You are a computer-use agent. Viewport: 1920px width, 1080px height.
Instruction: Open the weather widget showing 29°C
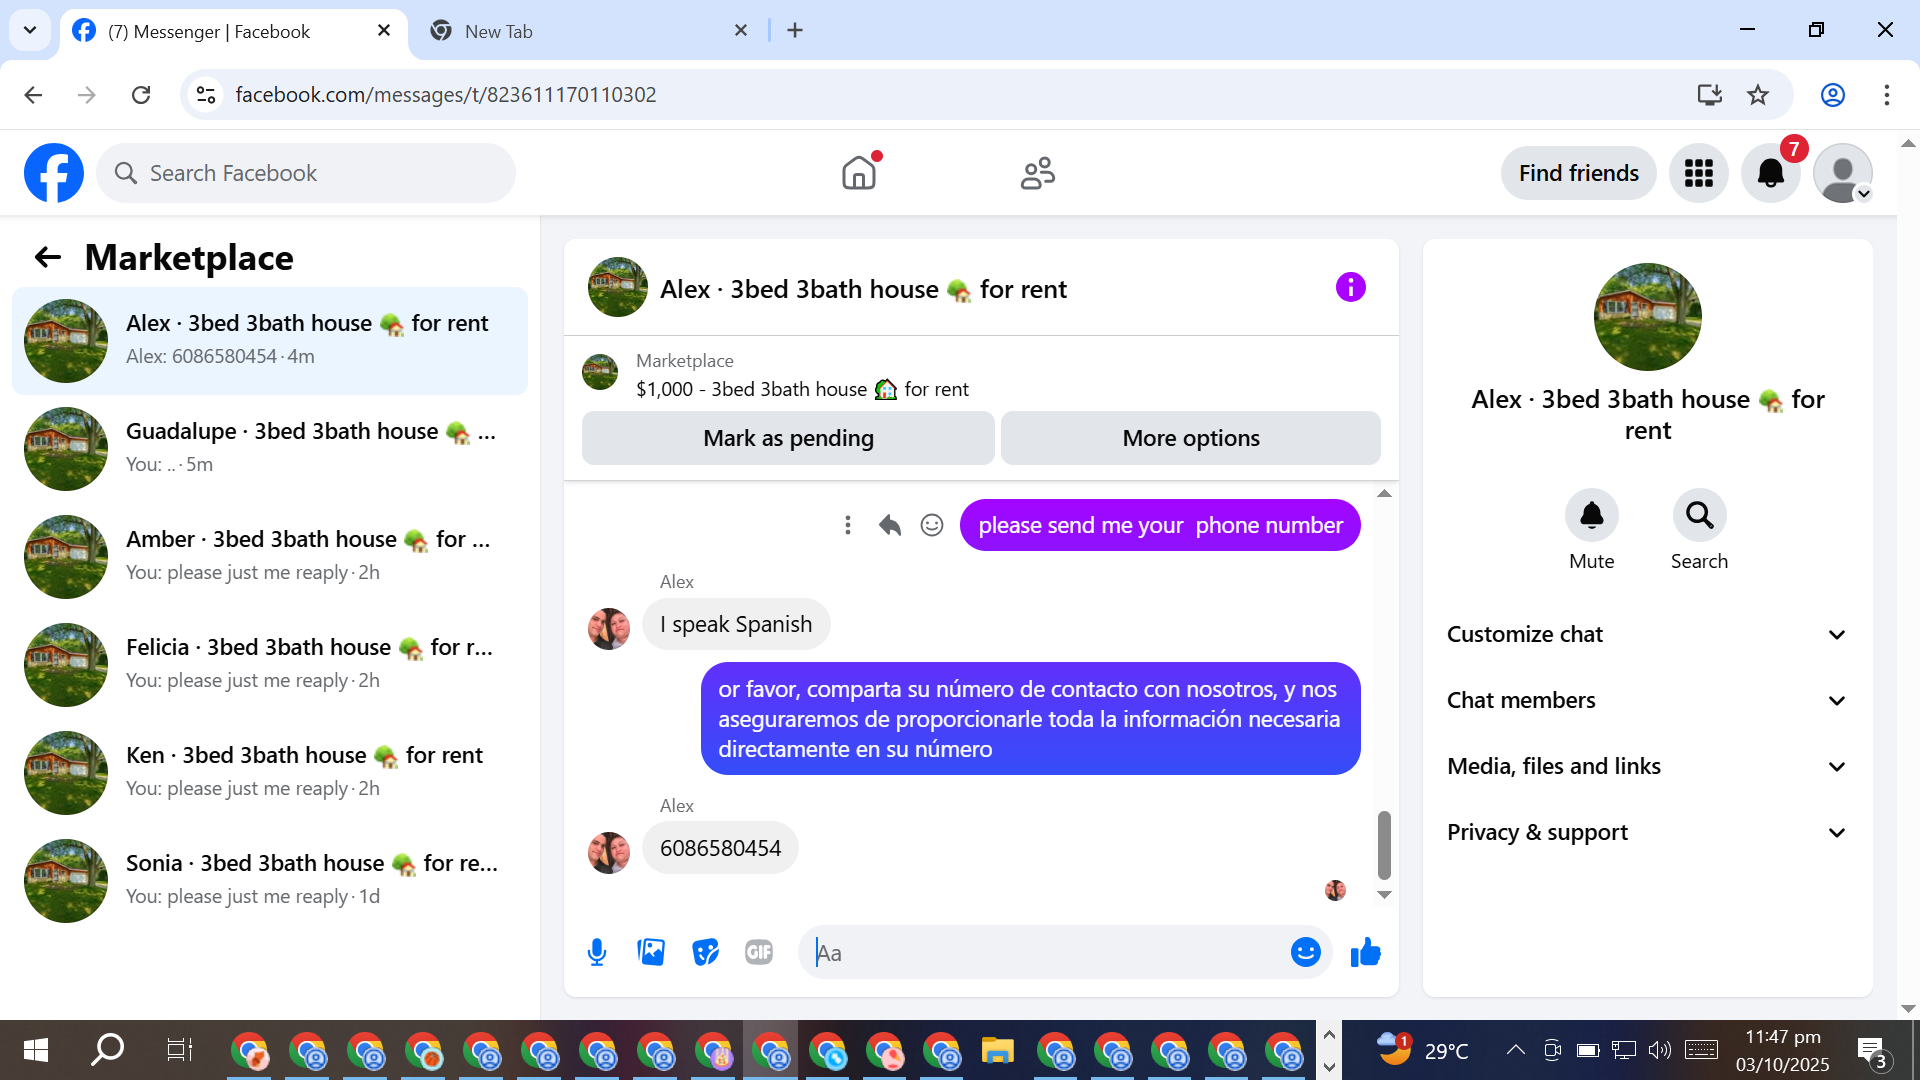pyautogui.click(x=1422, y=1050)
